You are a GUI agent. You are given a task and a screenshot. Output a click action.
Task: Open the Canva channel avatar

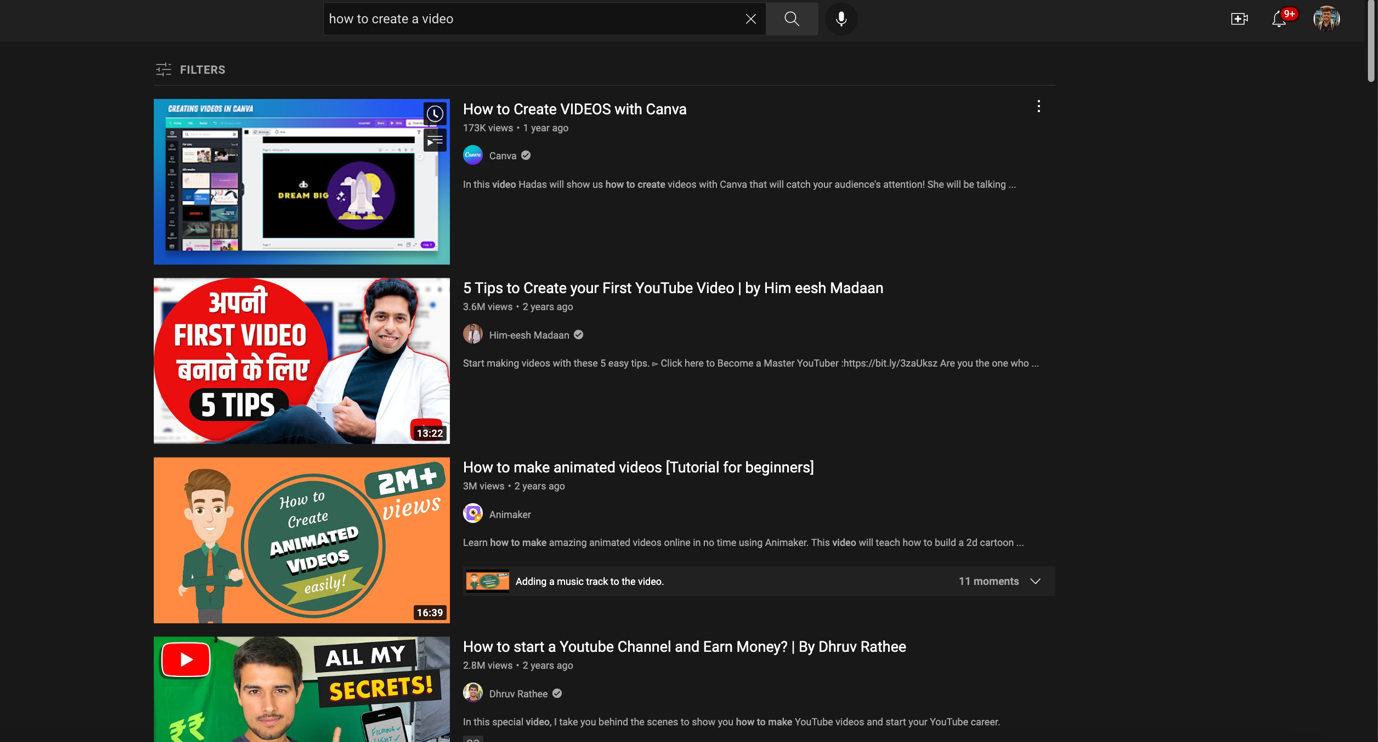coord(473,155)
